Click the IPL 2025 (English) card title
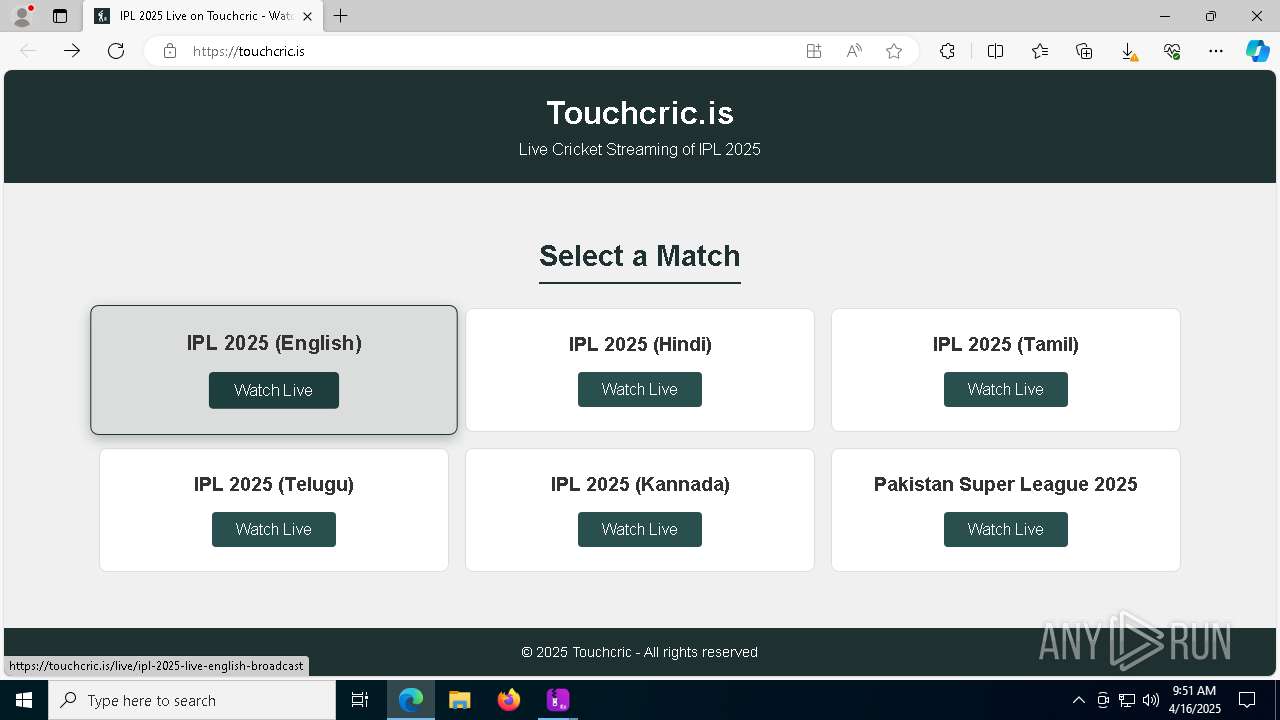Viewport: 1280px width, 720px height. [274, 343]
